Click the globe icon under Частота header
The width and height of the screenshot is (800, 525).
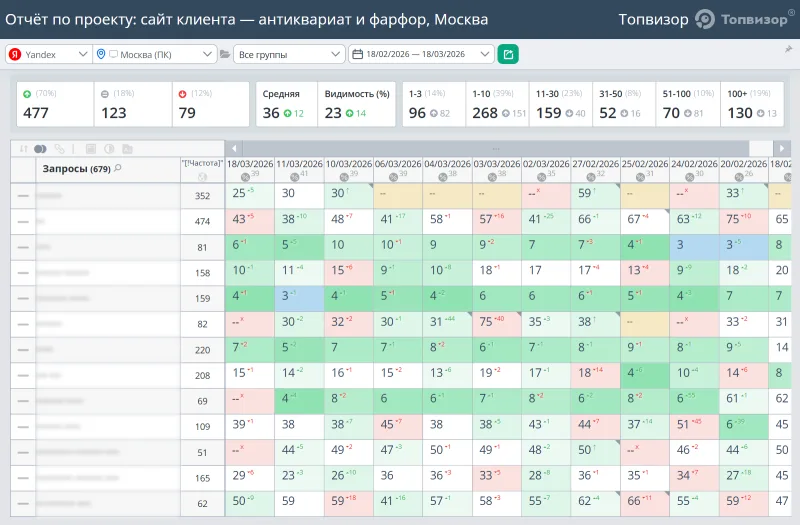point(203,177)
